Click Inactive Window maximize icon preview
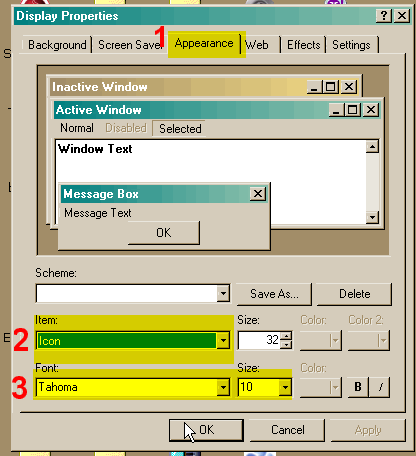The height and width of the screenshot is (456, 416). [x=330, y=87]
